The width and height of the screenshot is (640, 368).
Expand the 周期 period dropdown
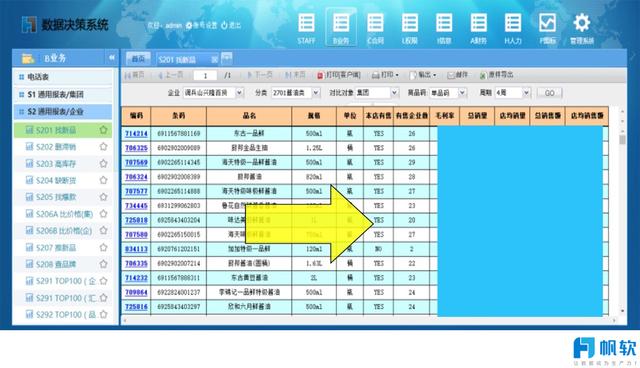(527, 93)
